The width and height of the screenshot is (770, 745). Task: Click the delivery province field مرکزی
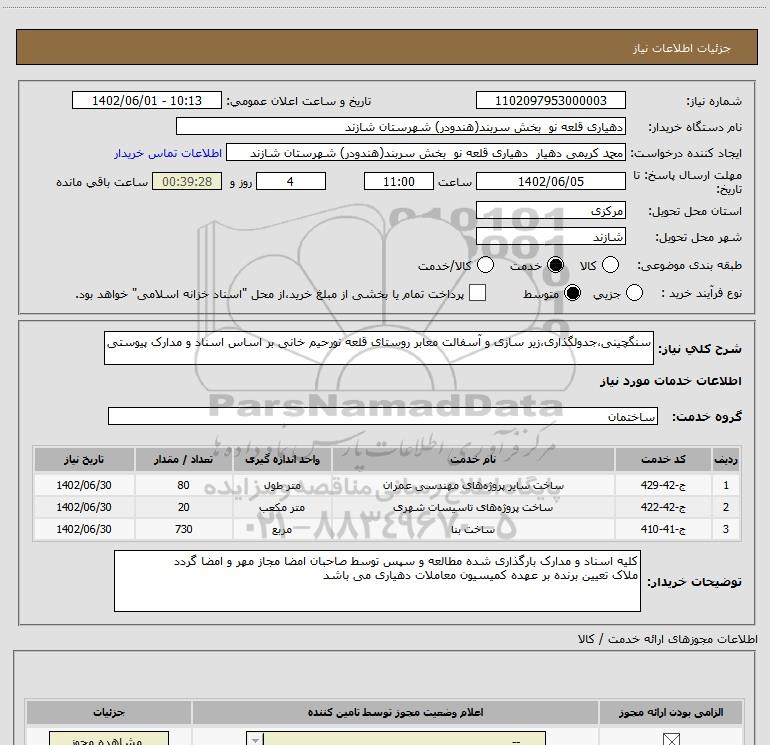click(x=550, y=211)
